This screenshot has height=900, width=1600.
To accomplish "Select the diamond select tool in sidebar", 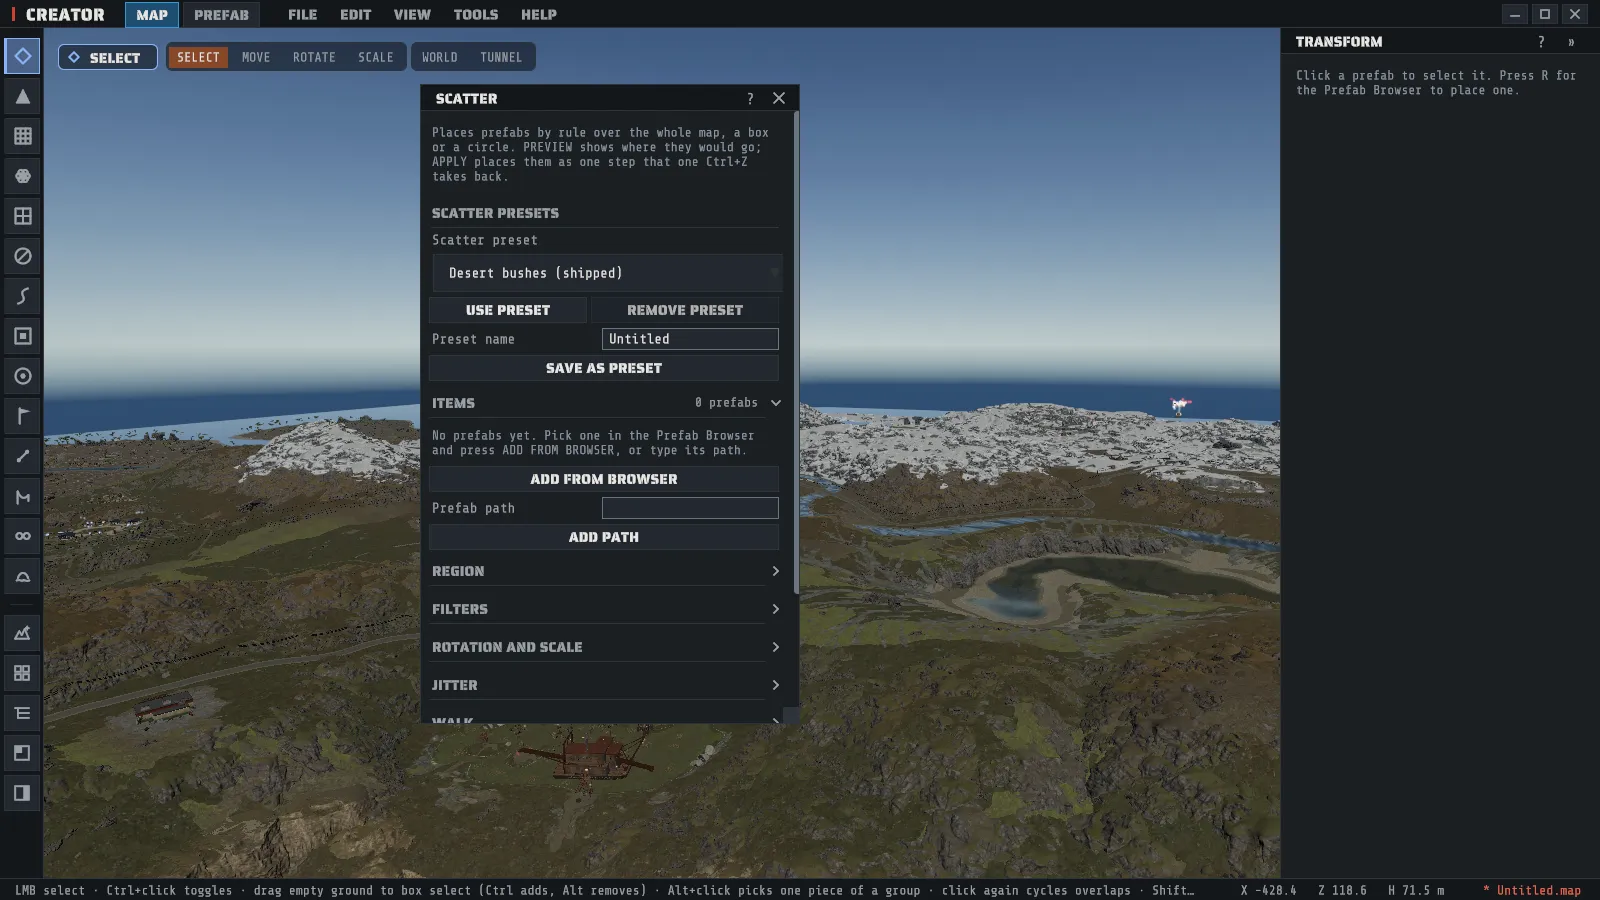I will 22,56.
